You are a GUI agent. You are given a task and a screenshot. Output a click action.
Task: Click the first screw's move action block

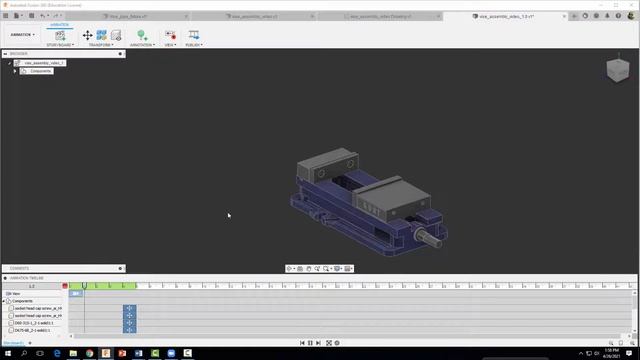(130, 309)
